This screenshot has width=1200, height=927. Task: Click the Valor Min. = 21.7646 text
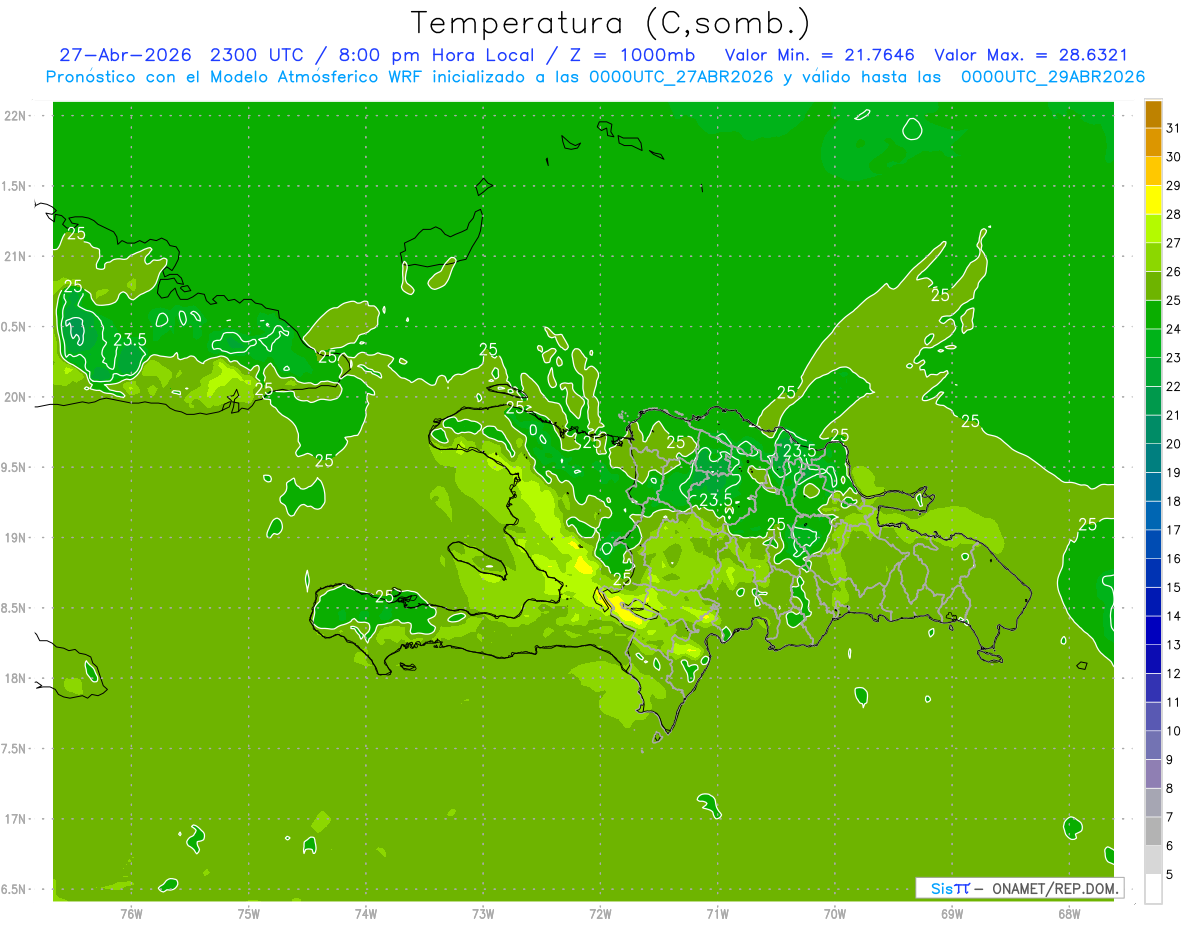click(819, 55)
